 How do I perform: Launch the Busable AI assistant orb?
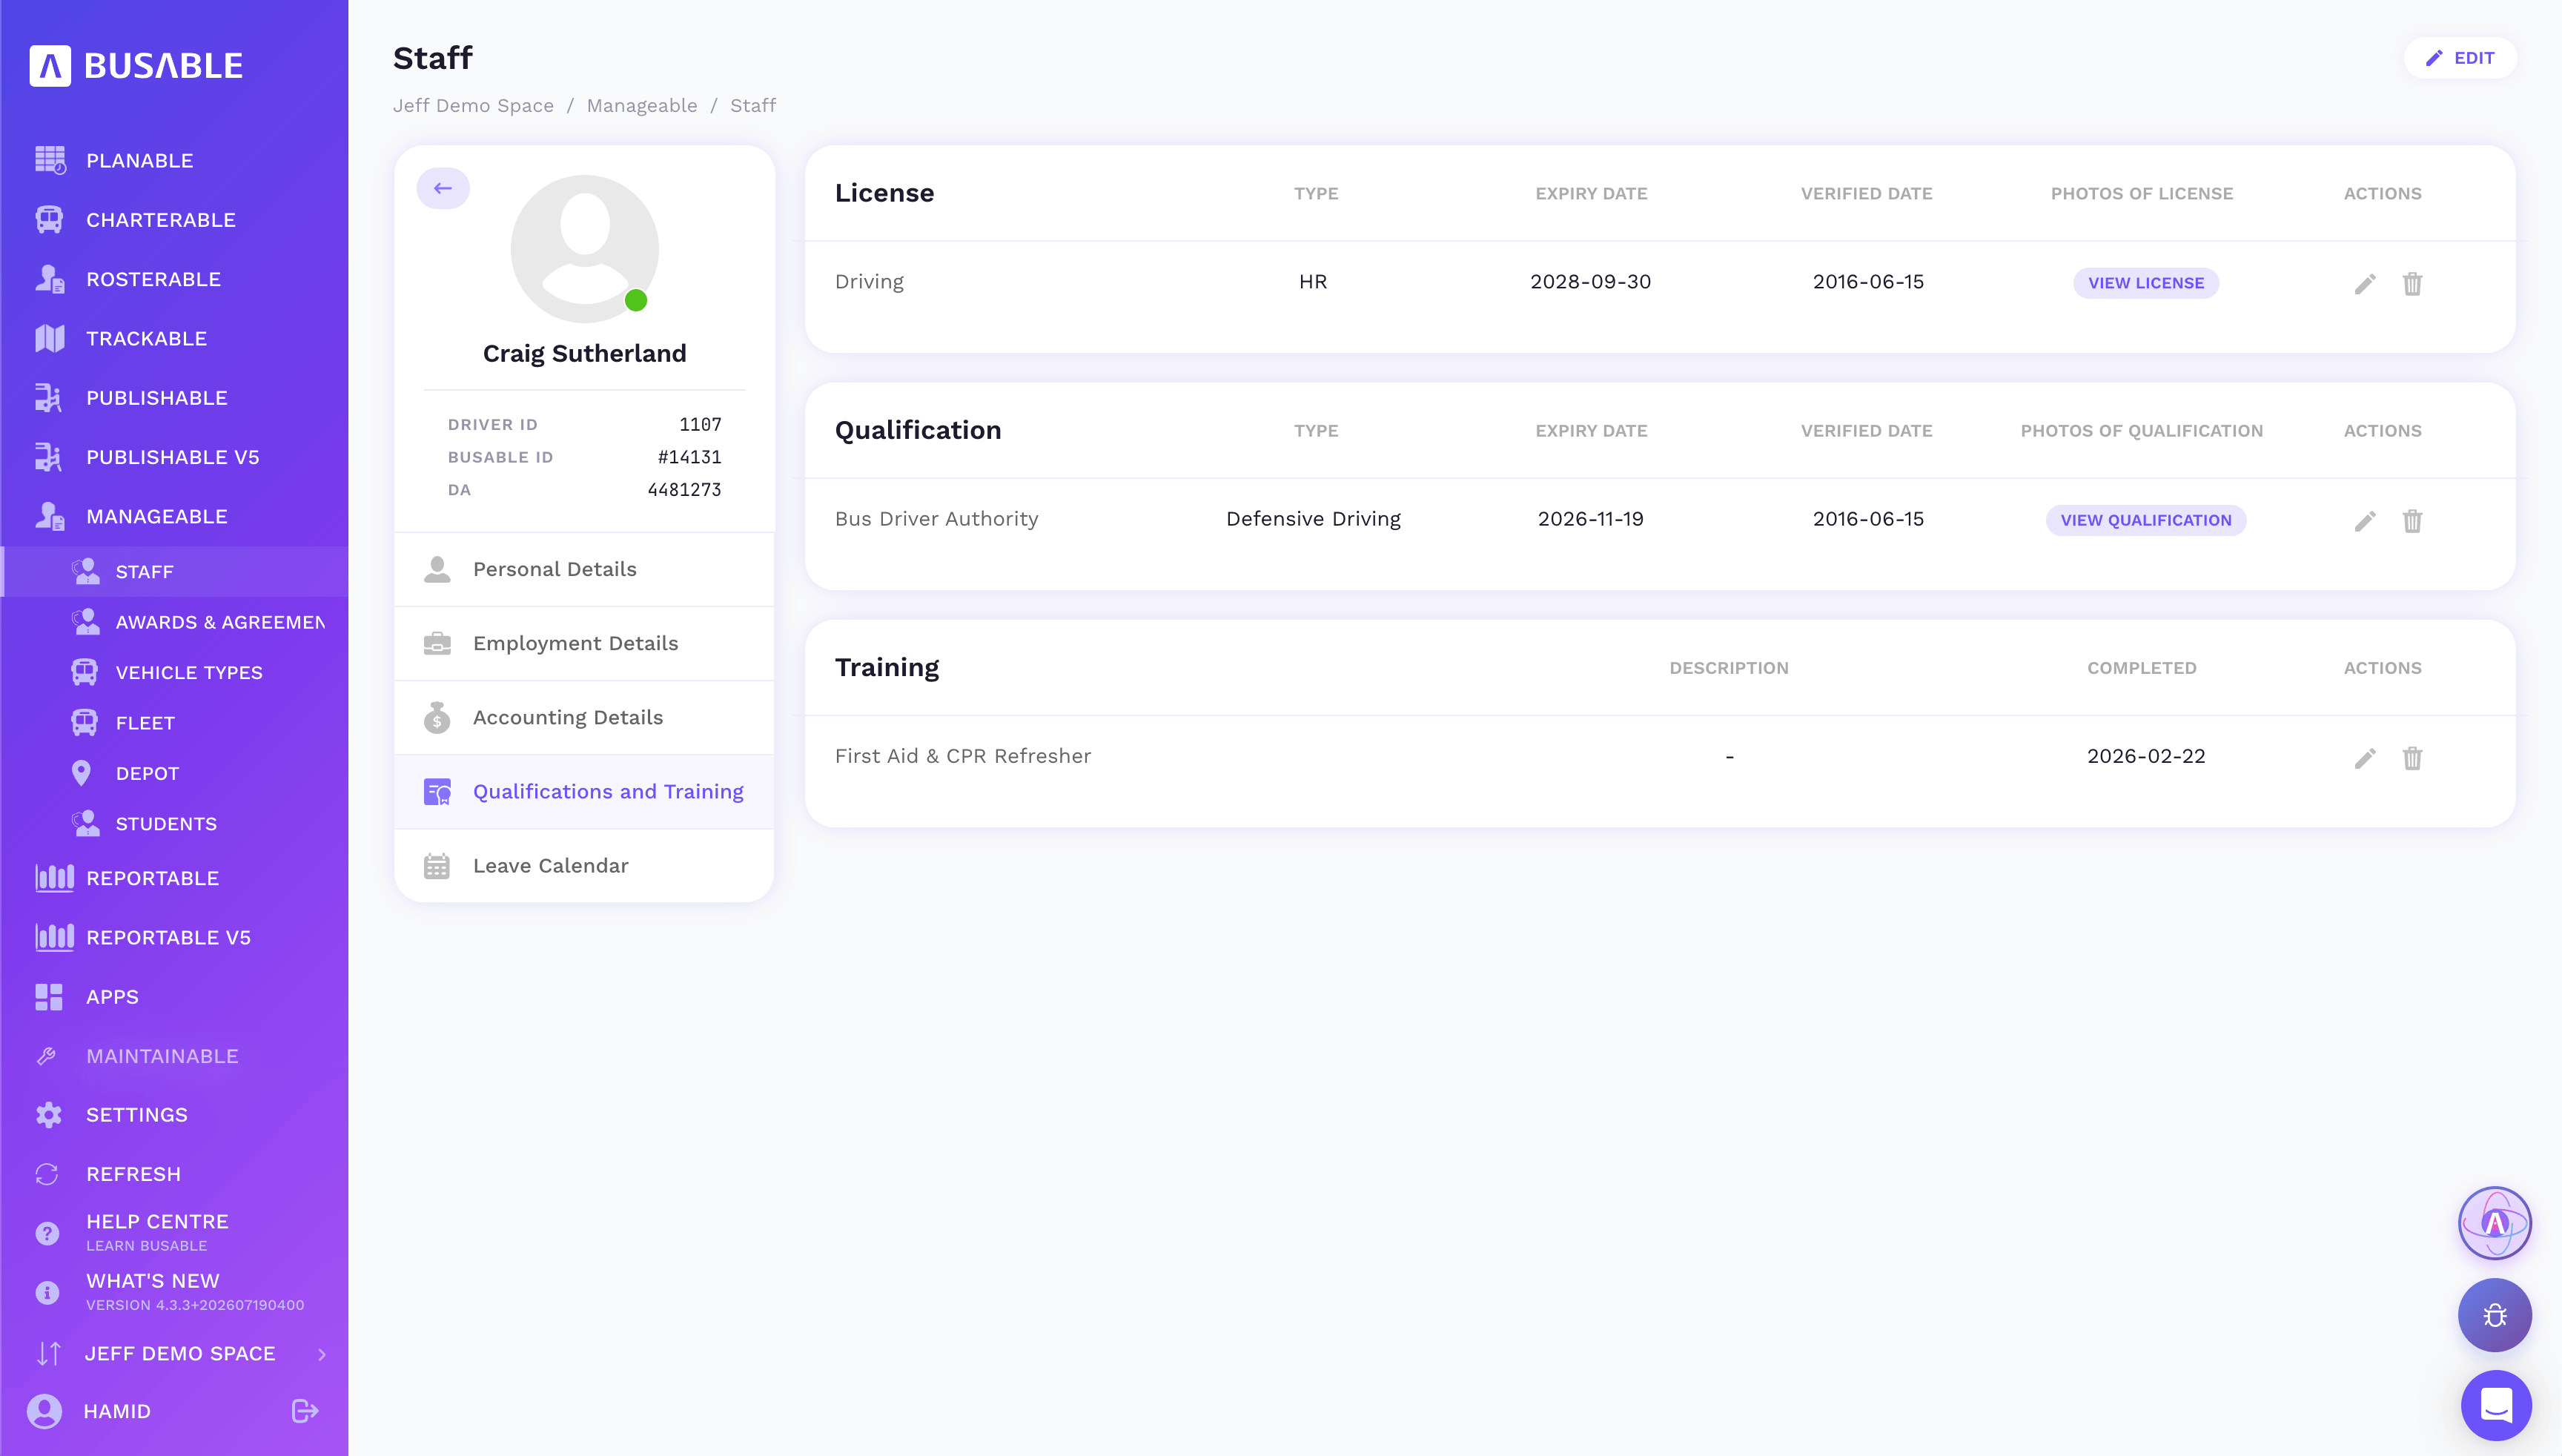point(2495,1223)
